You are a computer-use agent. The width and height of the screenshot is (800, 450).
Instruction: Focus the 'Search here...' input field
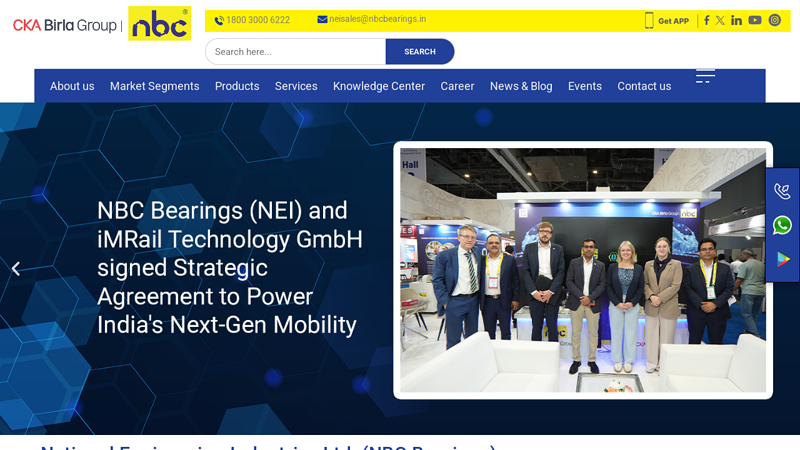[296, 52]
